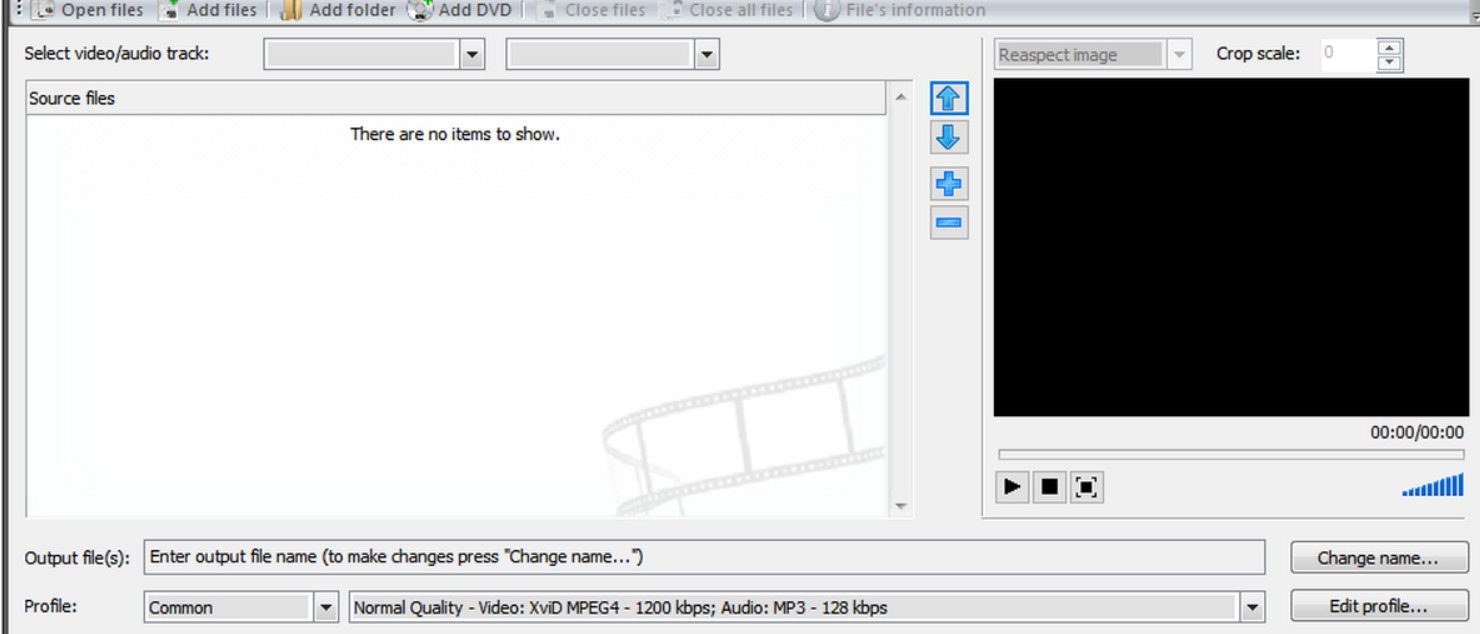
Task: Click the Edit profile... button
Action: [x=1379, y=606]
